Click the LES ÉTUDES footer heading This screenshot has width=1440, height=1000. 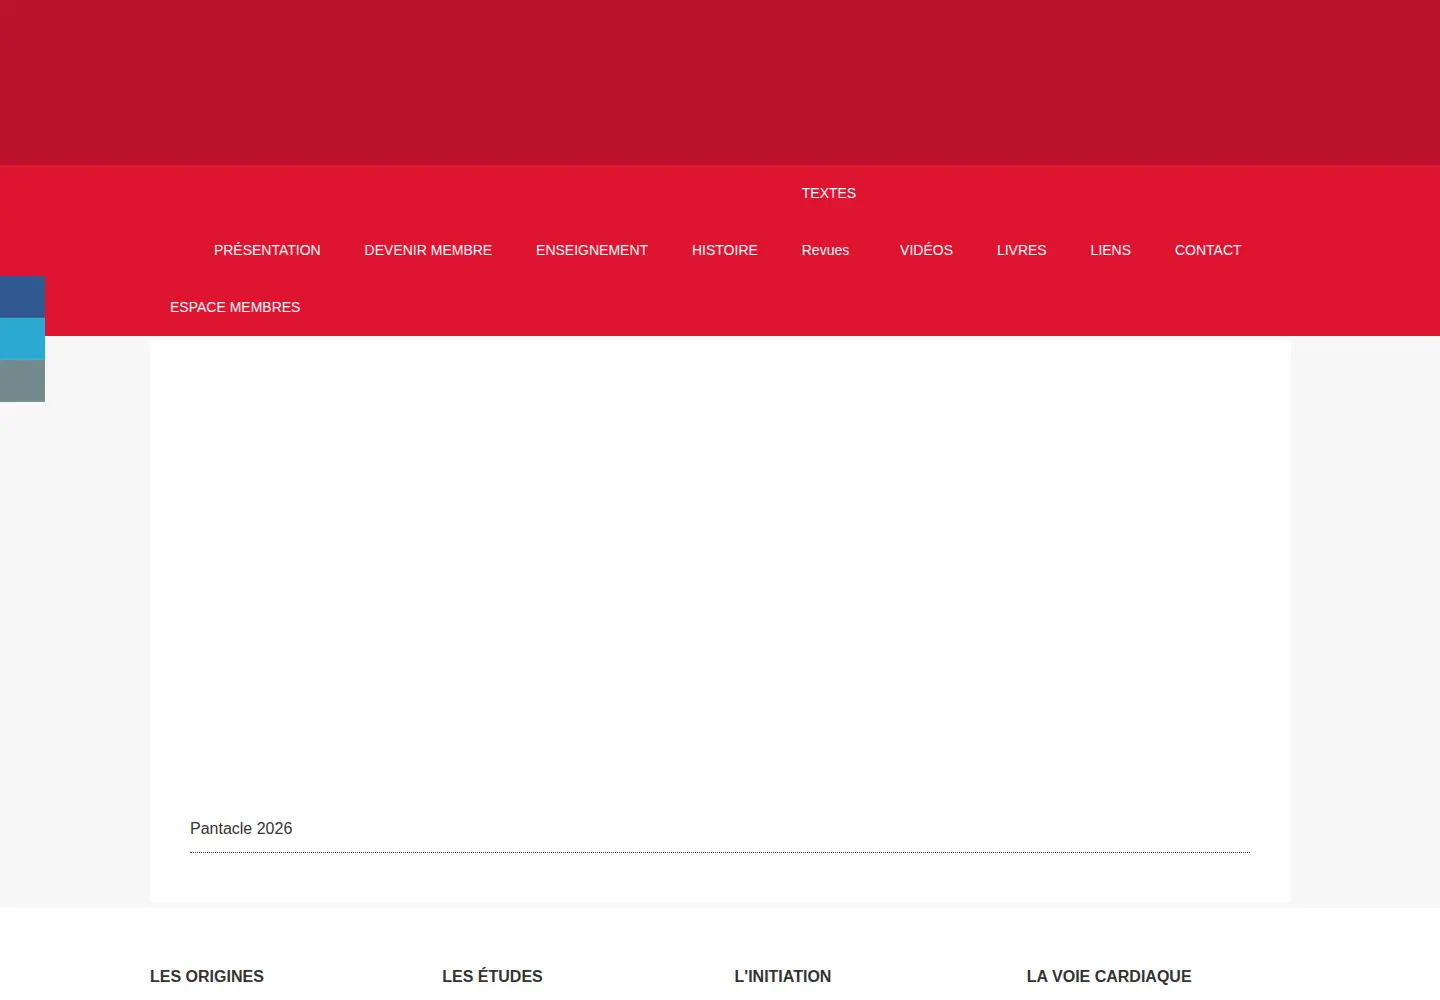[492, 976]
